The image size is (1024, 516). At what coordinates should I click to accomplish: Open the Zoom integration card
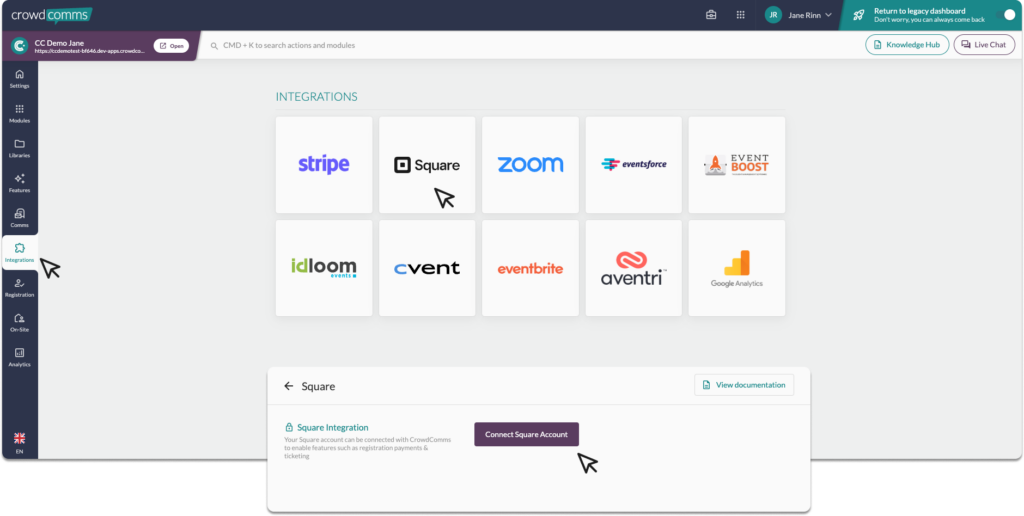(x=530, y=165)
